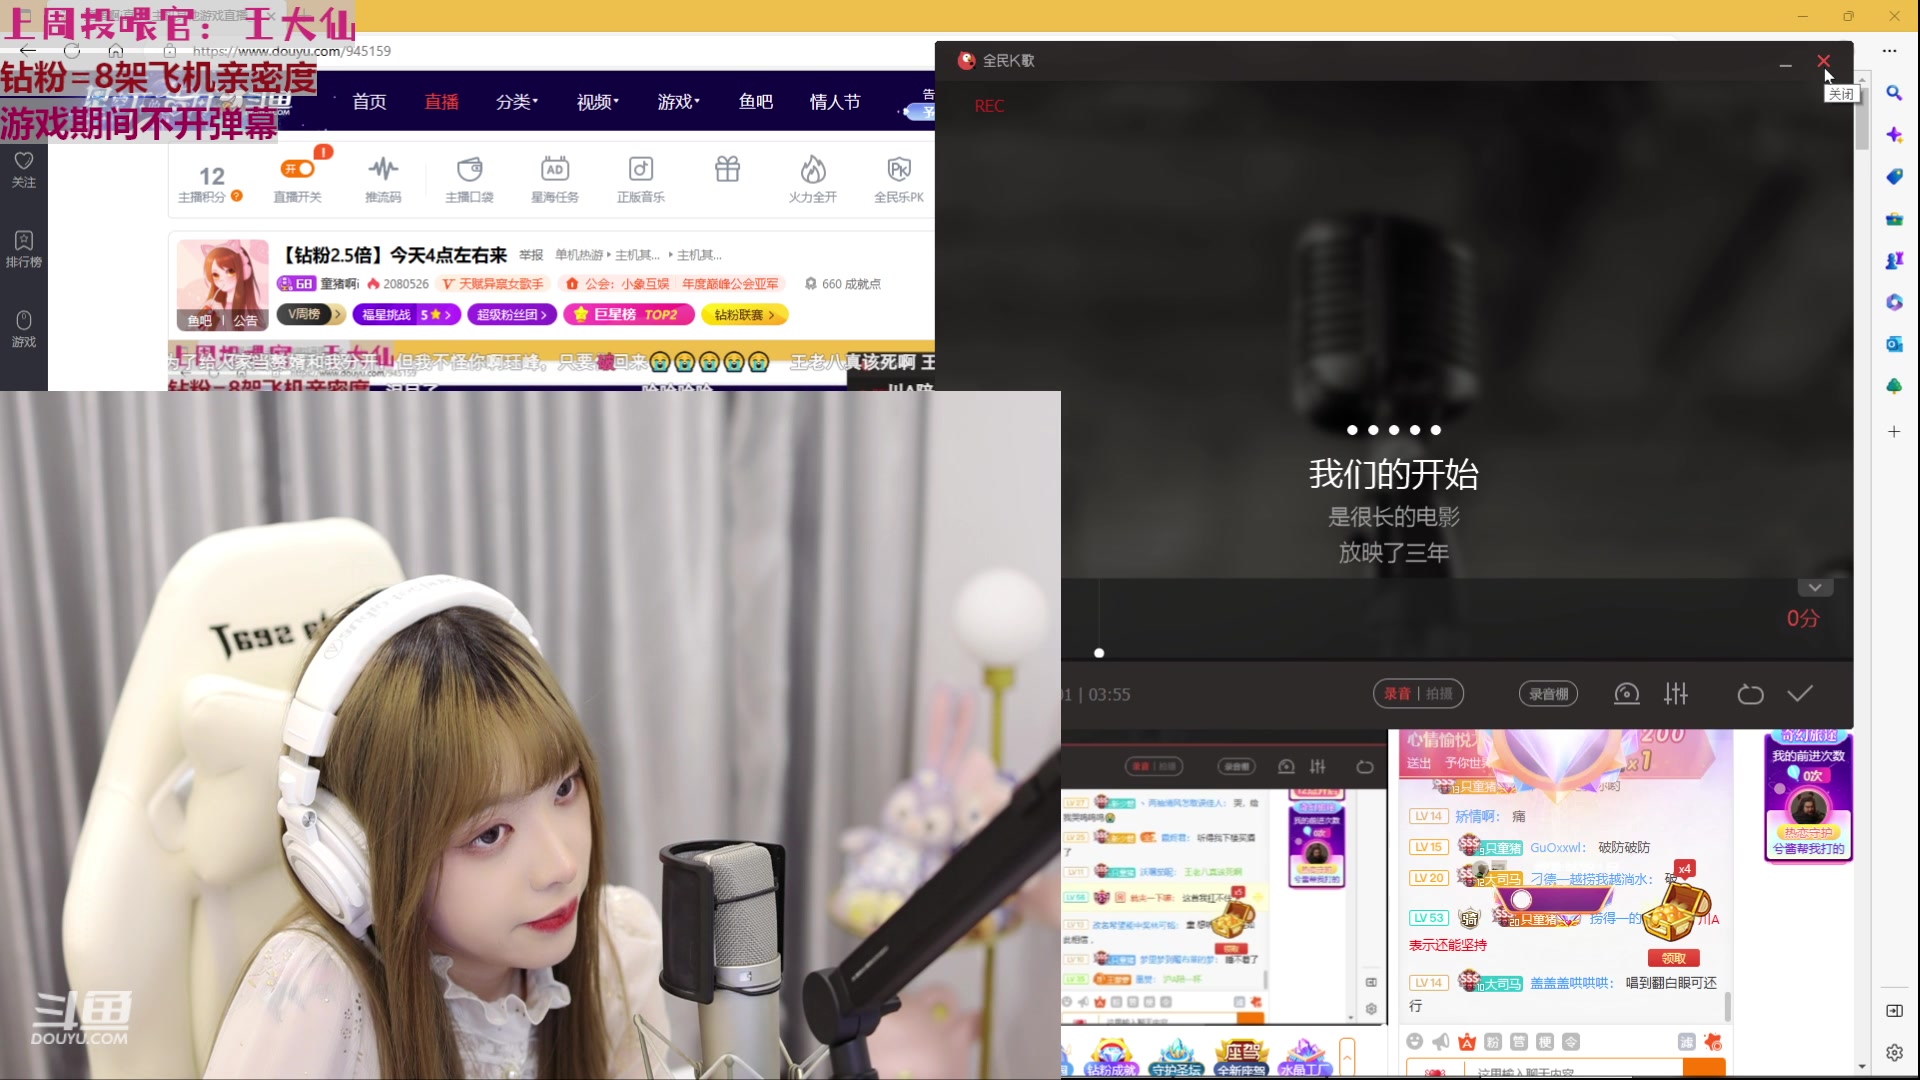The height and width of the screenshot is (1080, 1920).
Task: Enter the 录音棚 in 全民K歌
Action: coord(1548,693)
